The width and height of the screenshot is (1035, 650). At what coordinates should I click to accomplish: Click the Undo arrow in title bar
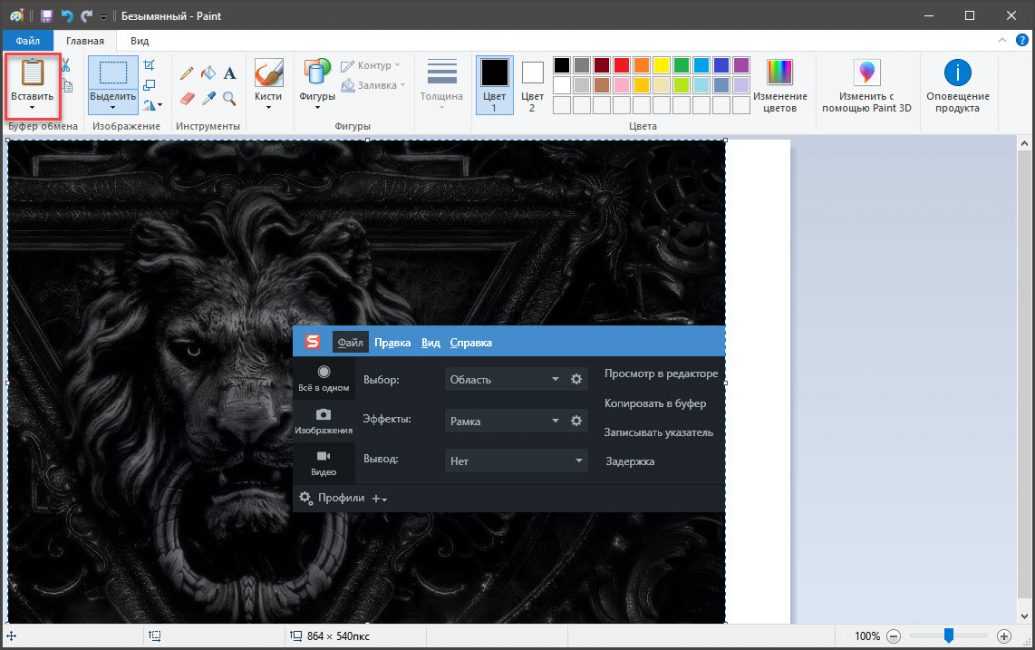click(x=67, y=16)
